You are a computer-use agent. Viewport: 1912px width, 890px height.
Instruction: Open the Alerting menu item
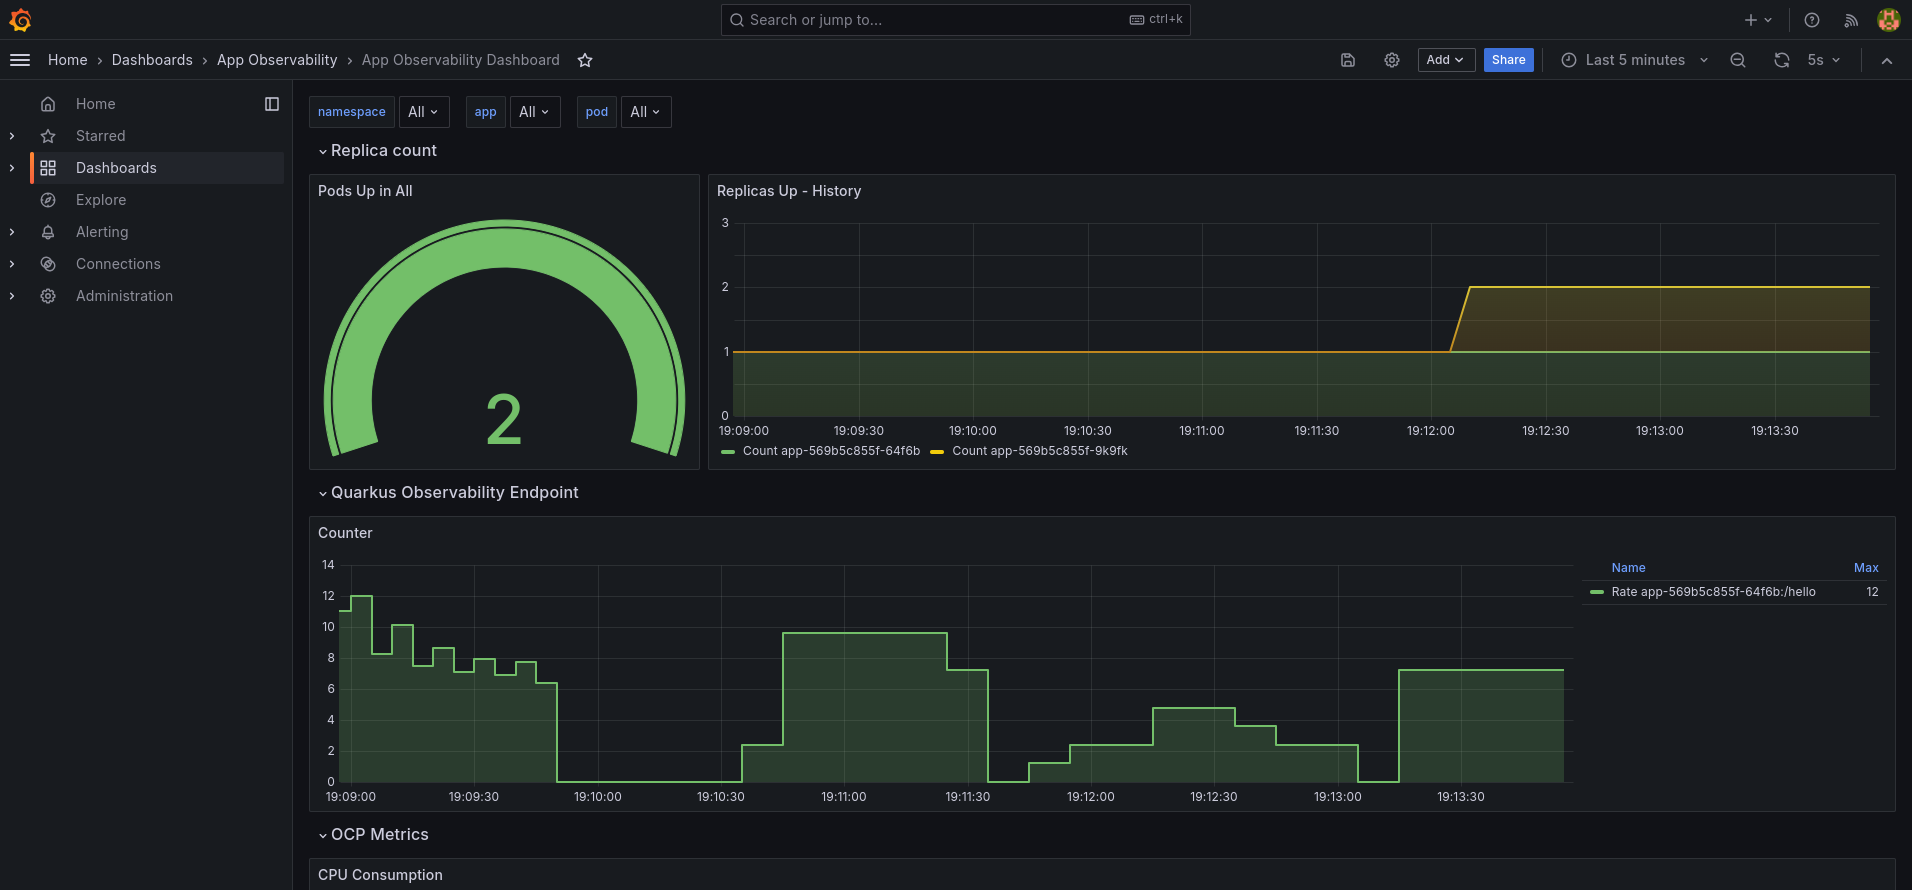point(102,232)
